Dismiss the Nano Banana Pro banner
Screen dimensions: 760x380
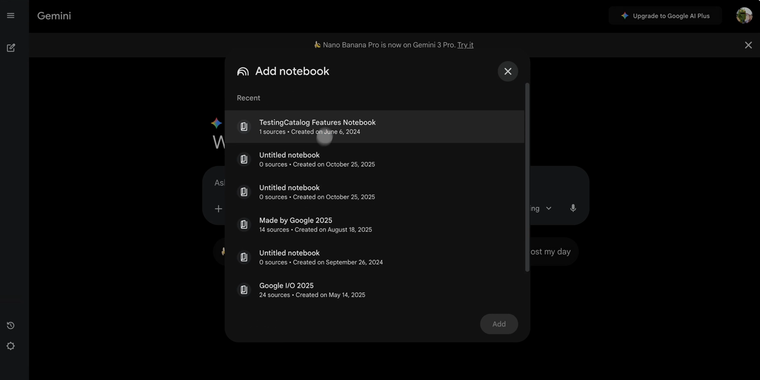point(748,45)
